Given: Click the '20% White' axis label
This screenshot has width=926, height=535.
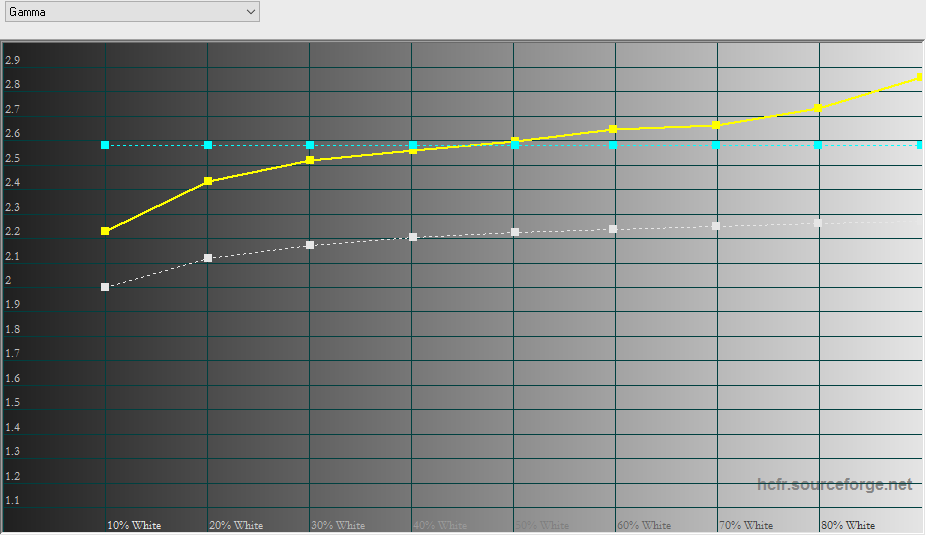Looking at the screenshot, I should click(236, 525).
